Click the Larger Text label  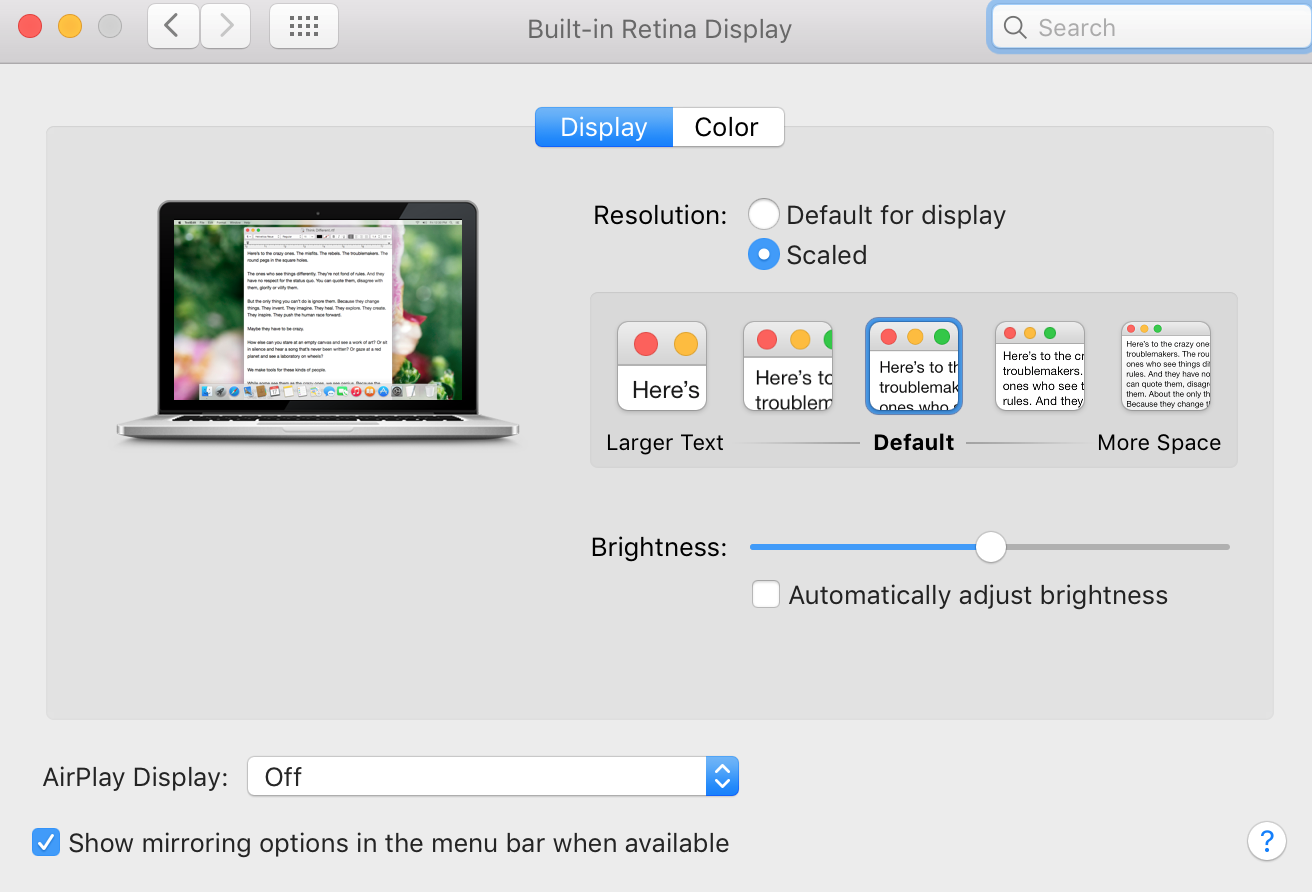coord(665,443)
